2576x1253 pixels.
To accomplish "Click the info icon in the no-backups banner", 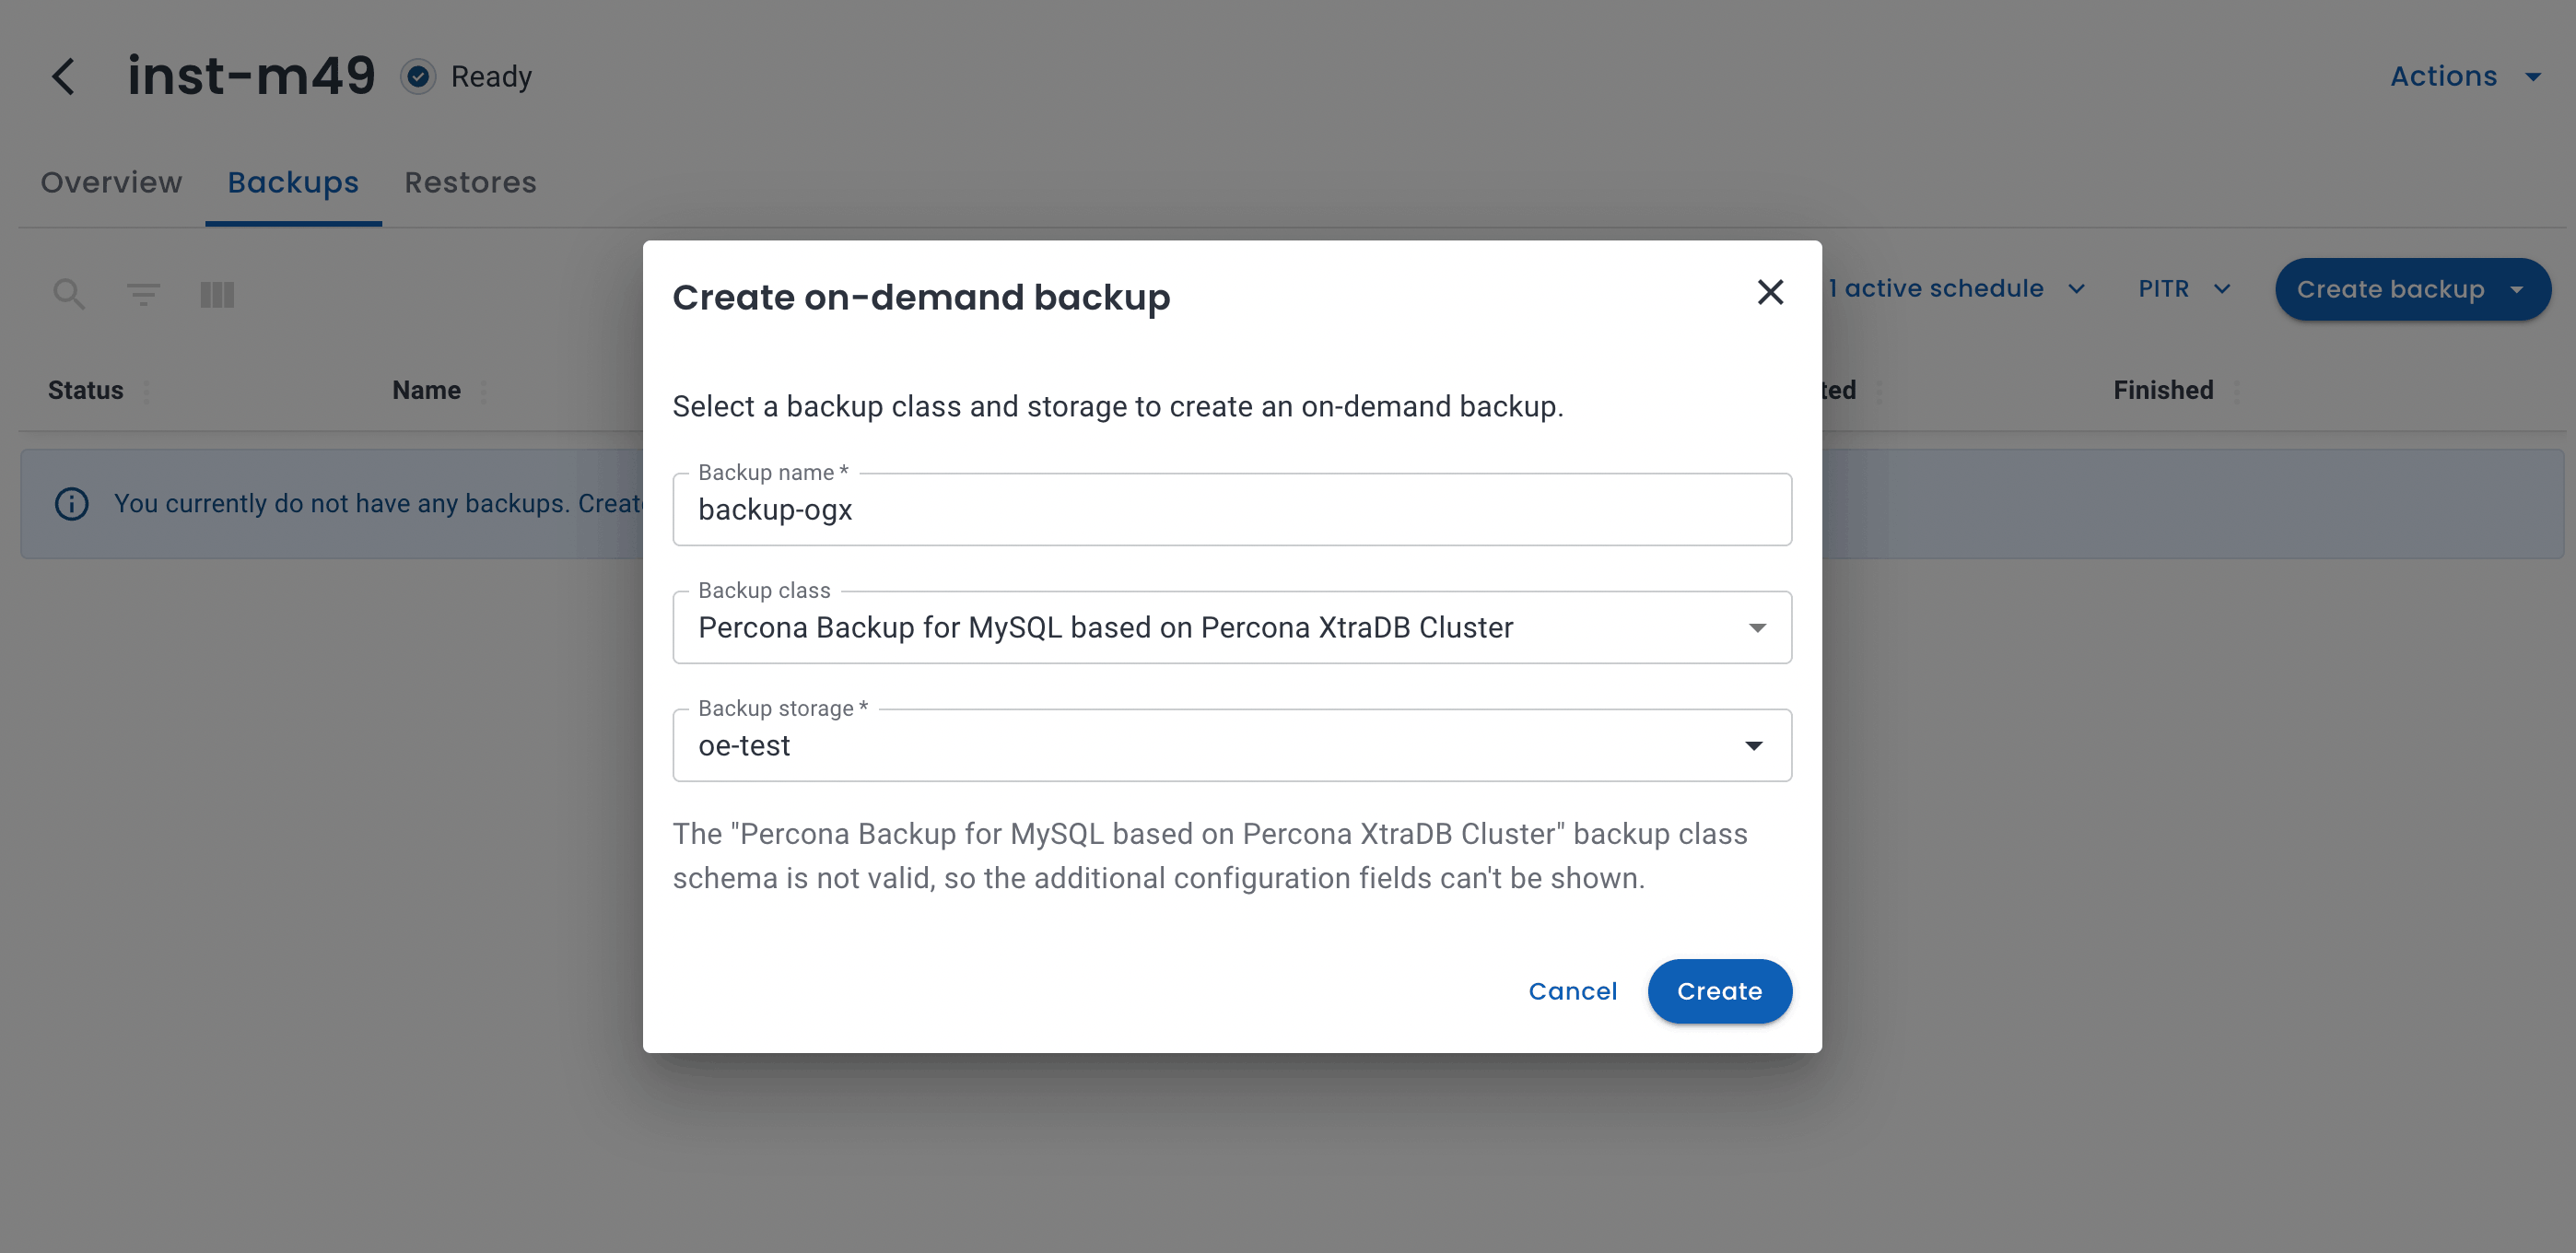I will [x=71, y=503].
